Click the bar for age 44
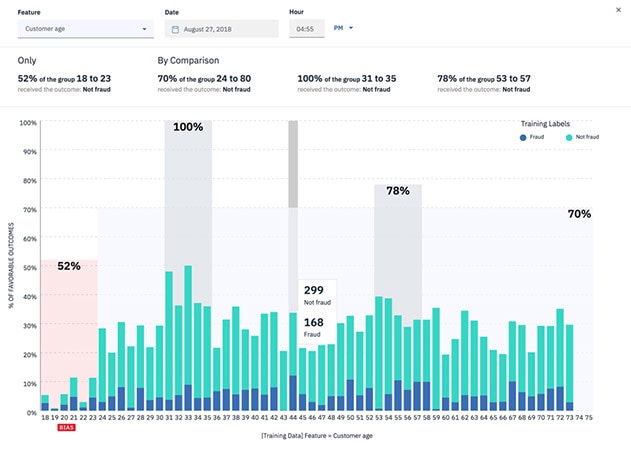The image size is (631, 463). [293, 361]
